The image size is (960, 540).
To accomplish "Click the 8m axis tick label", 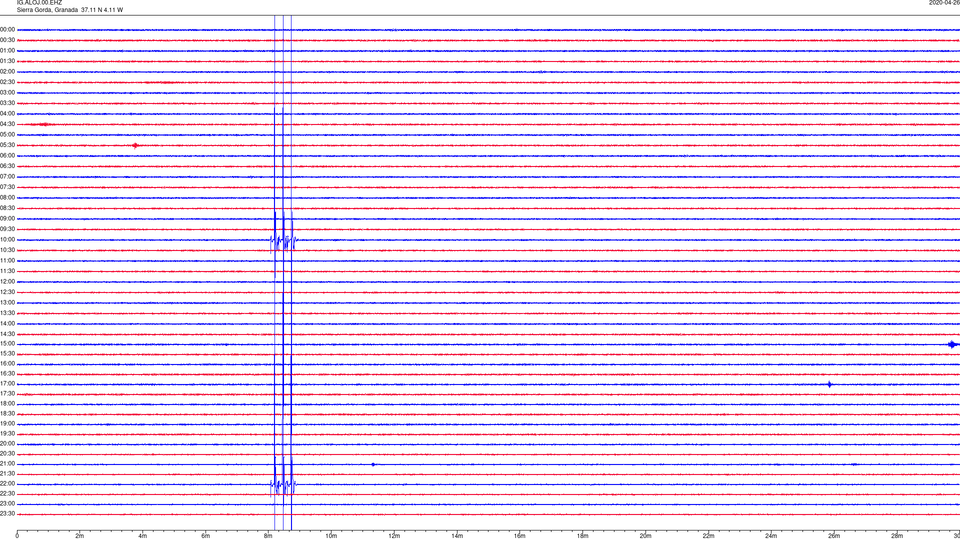I will pyautogui.click(x=269, y=536).
